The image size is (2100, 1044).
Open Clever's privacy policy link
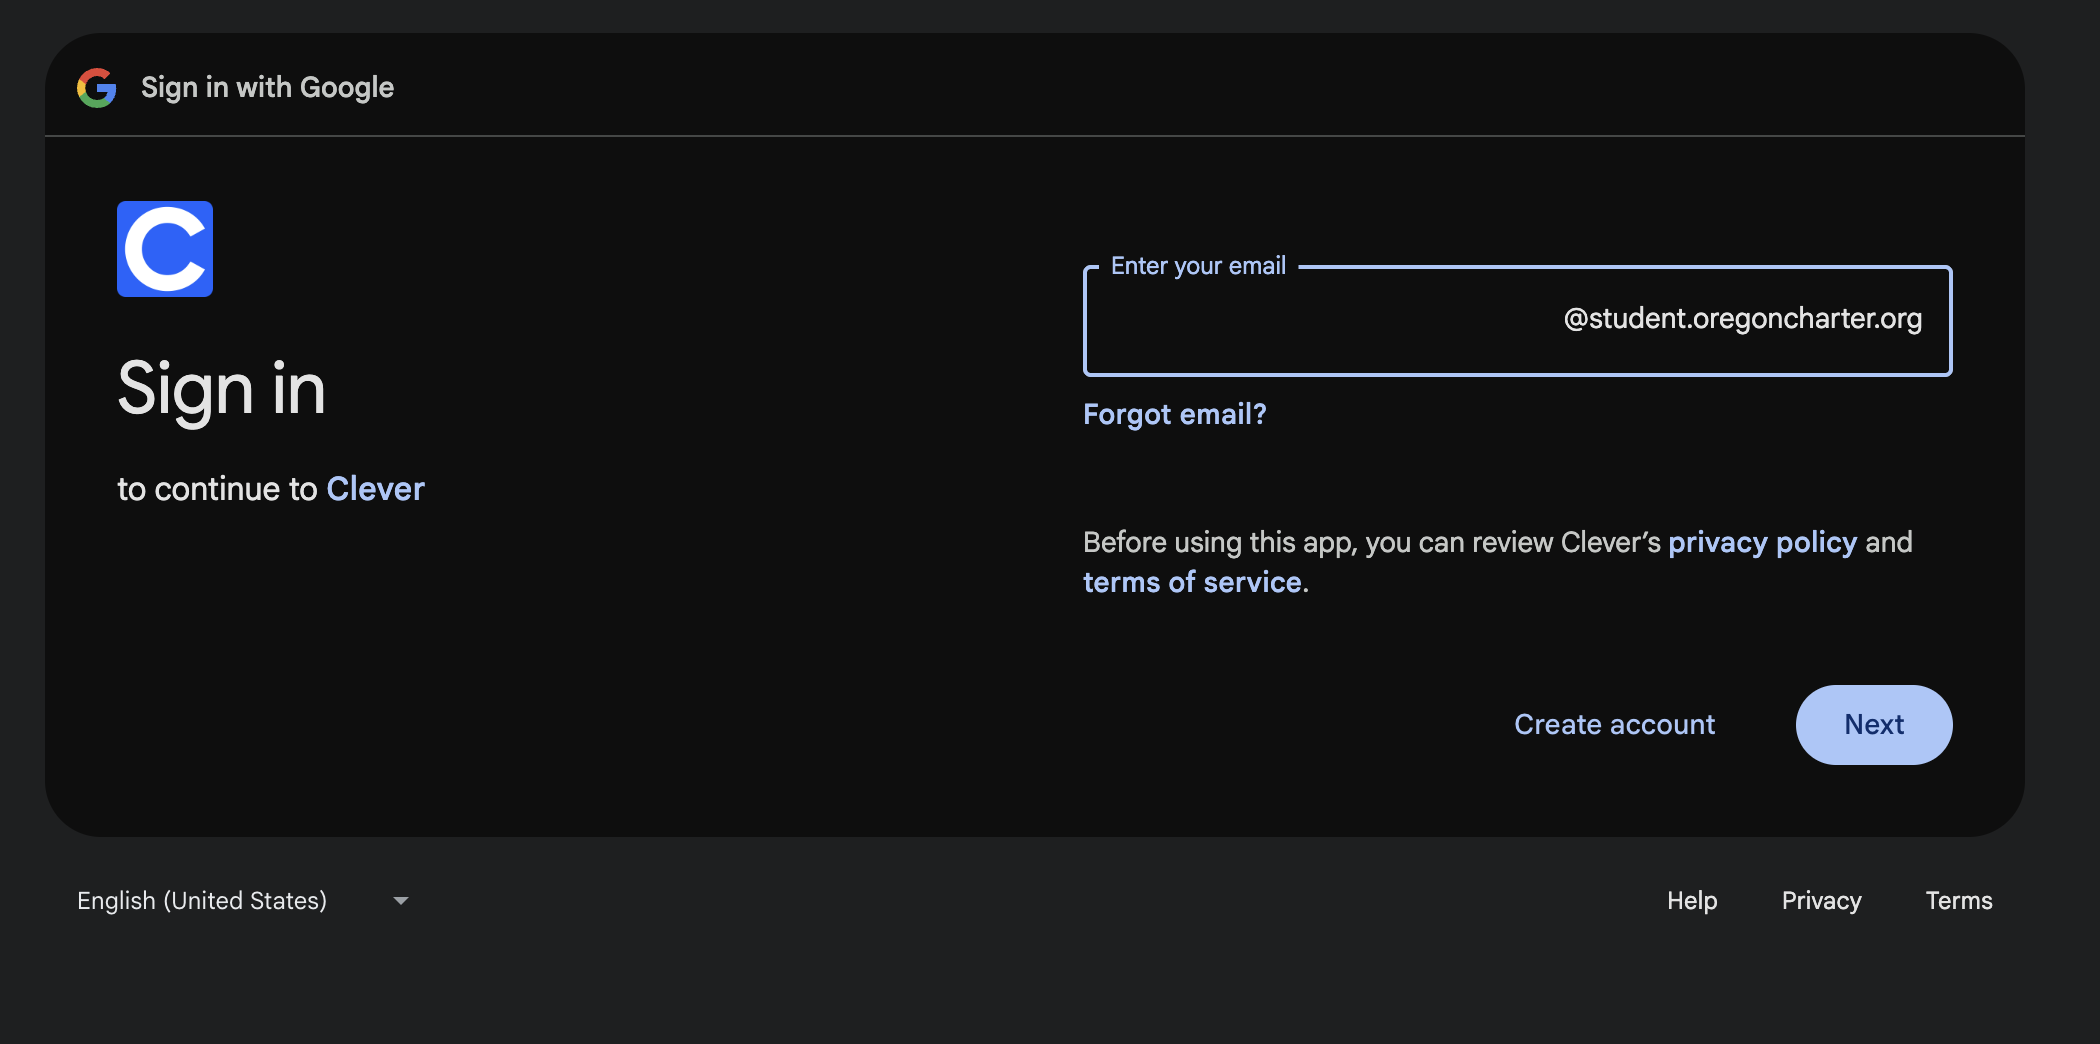coord(1762,542)
